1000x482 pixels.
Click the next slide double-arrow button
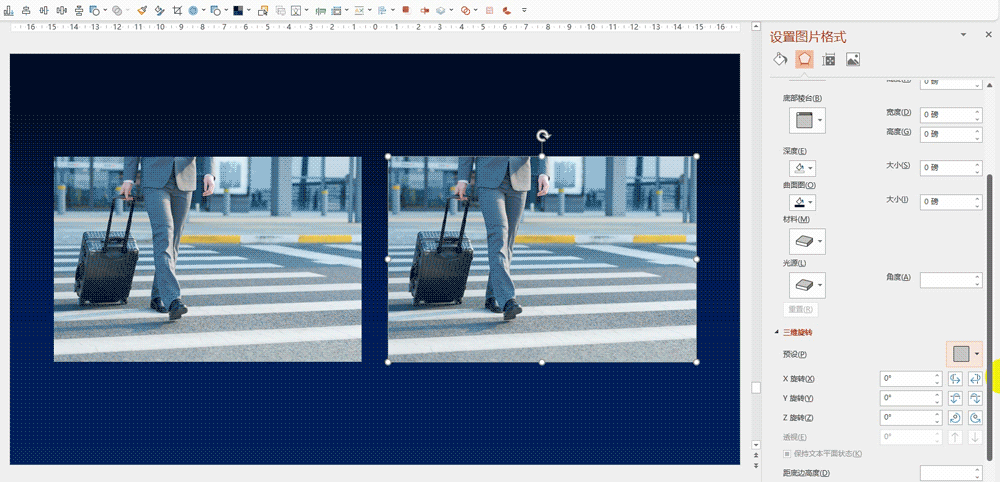[x=756, y=466]
